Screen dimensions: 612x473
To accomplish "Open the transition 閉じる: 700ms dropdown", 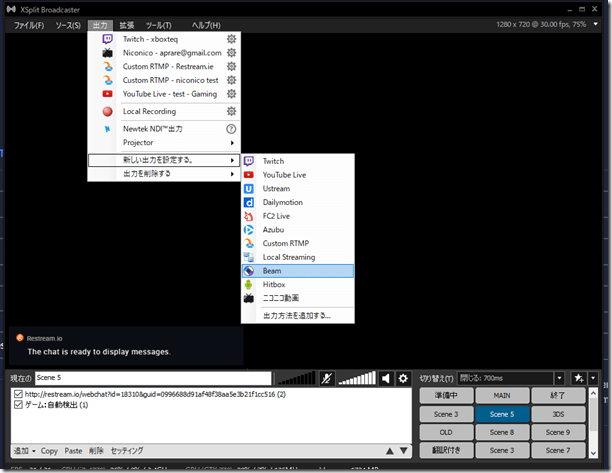I will [x=559, y=378].
